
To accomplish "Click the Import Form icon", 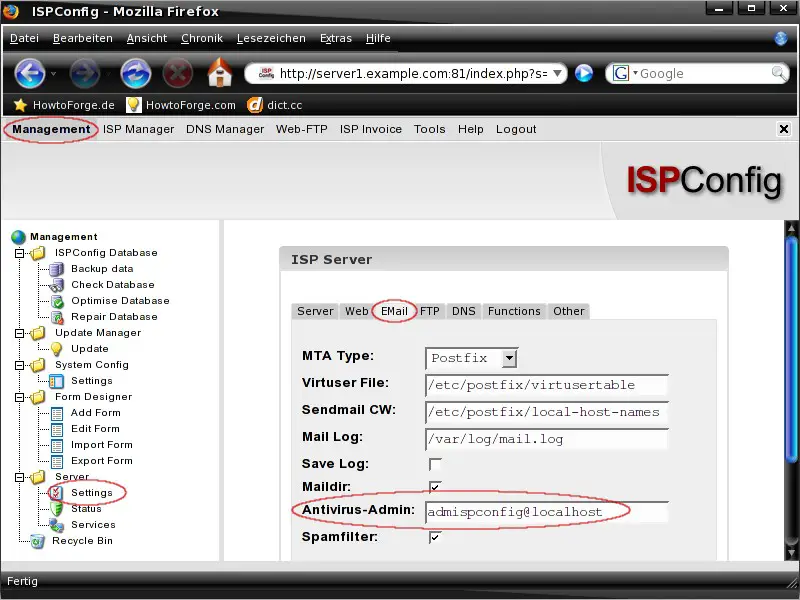I will pos(57,445).
